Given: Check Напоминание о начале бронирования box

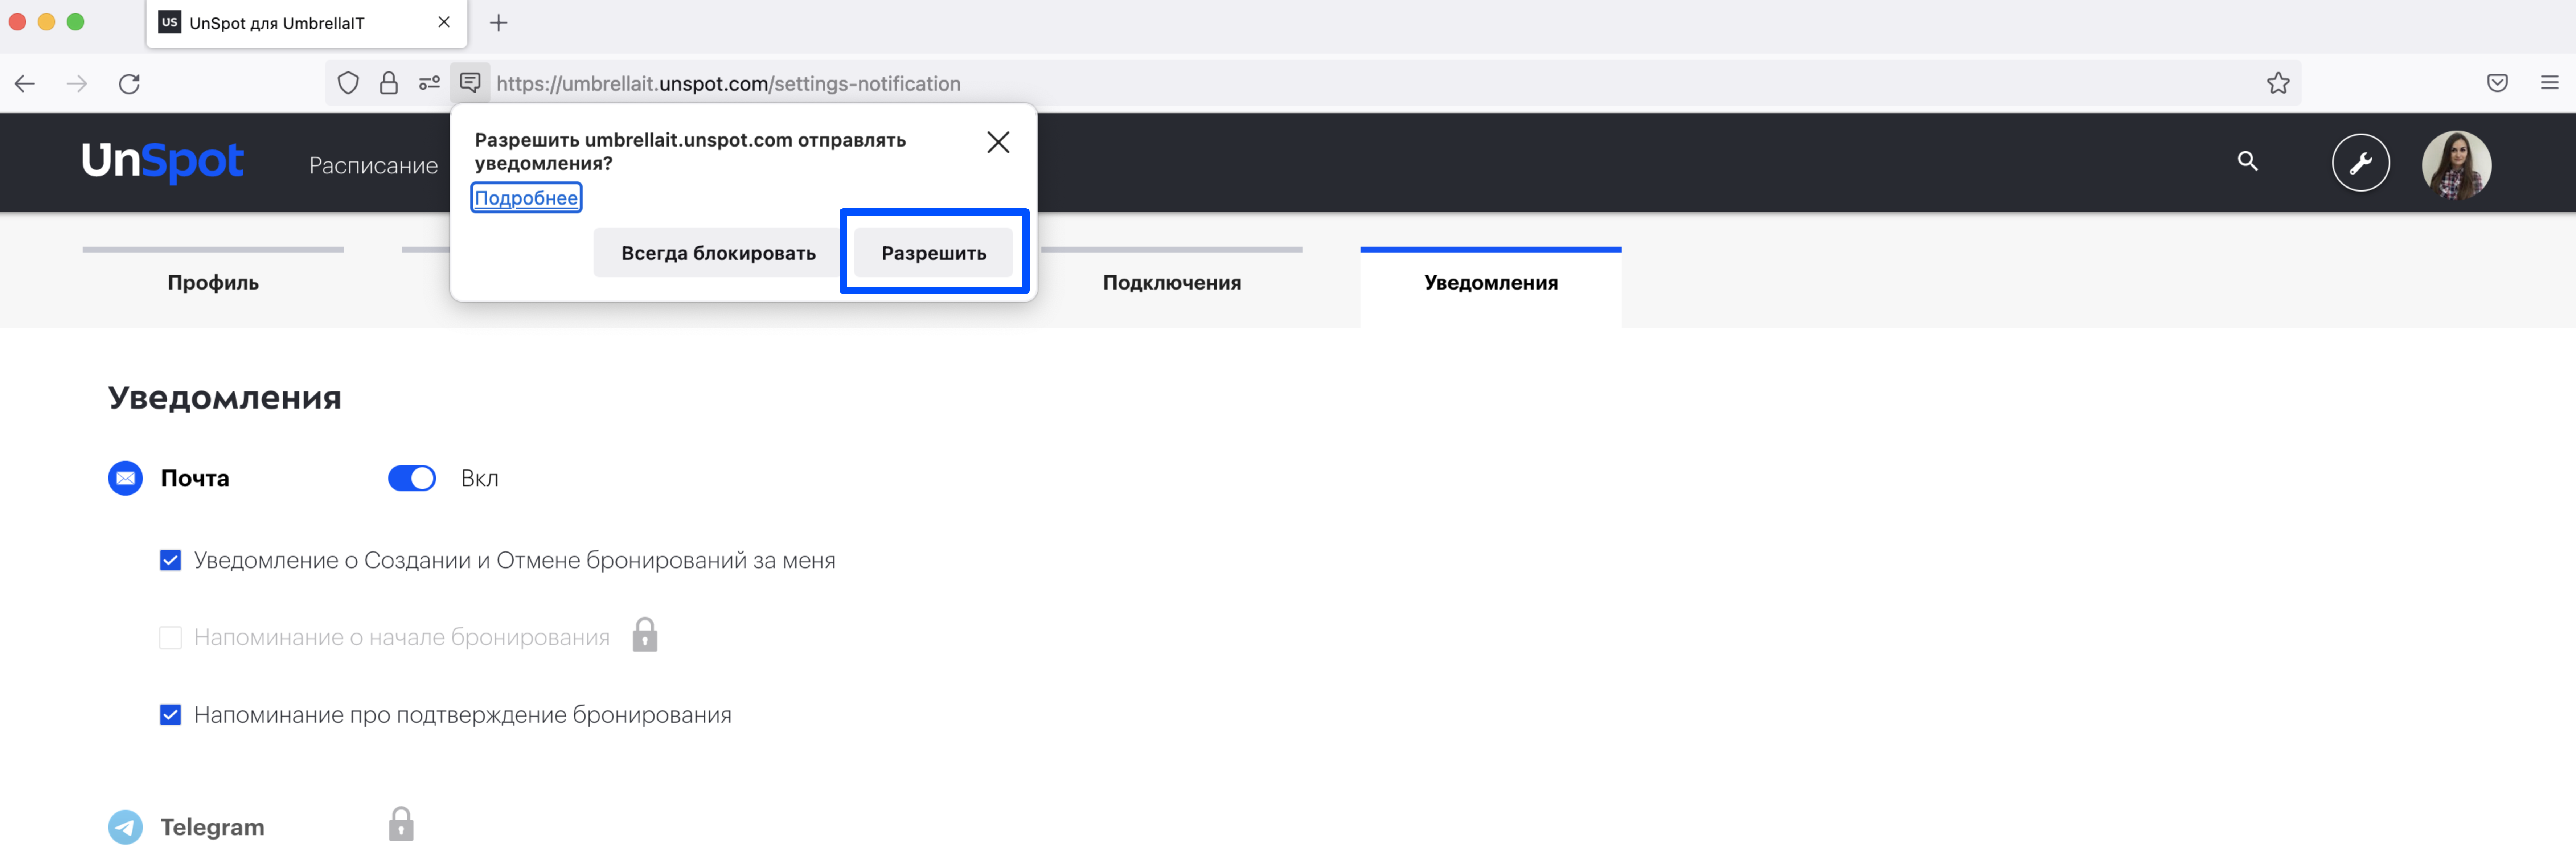Looking at the screenshot, I should [x=171, y=637].
